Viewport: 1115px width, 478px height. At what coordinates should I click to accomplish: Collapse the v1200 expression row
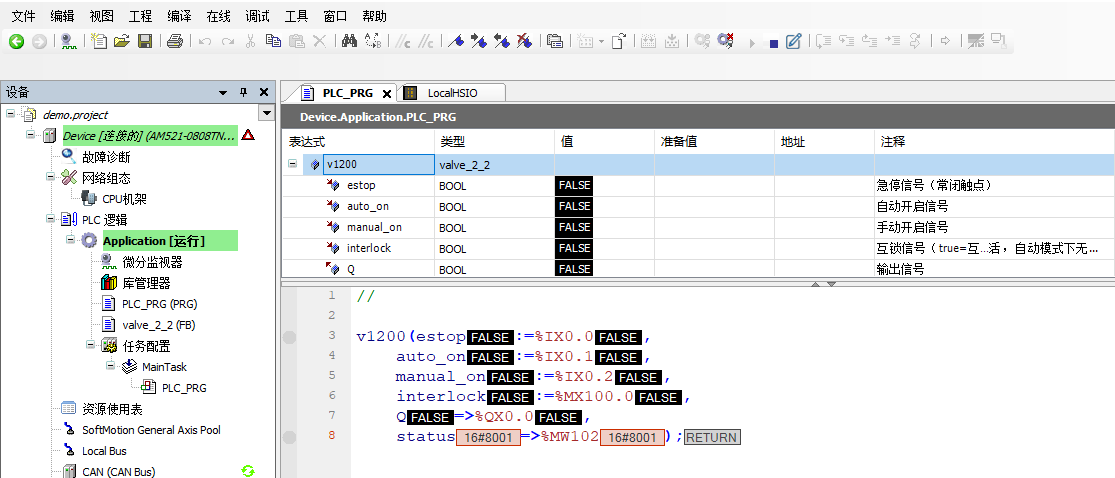coord(293,164)
